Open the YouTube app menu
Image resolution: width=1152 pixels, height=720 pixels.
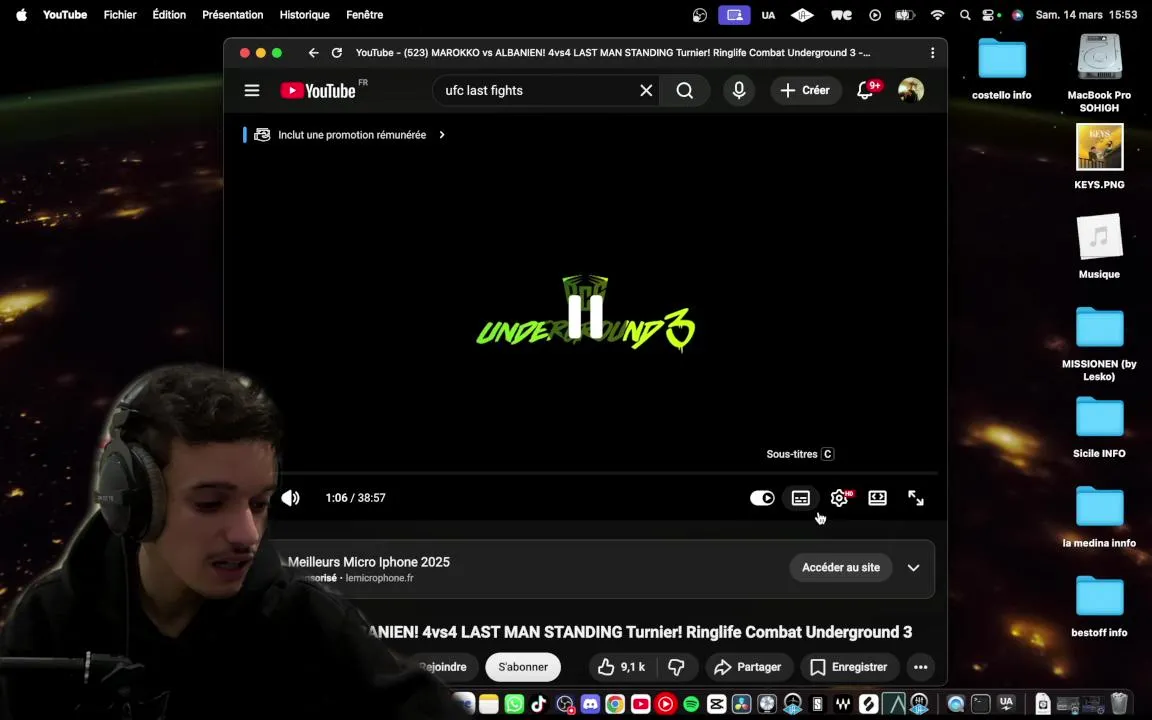(x=65, y=15)
